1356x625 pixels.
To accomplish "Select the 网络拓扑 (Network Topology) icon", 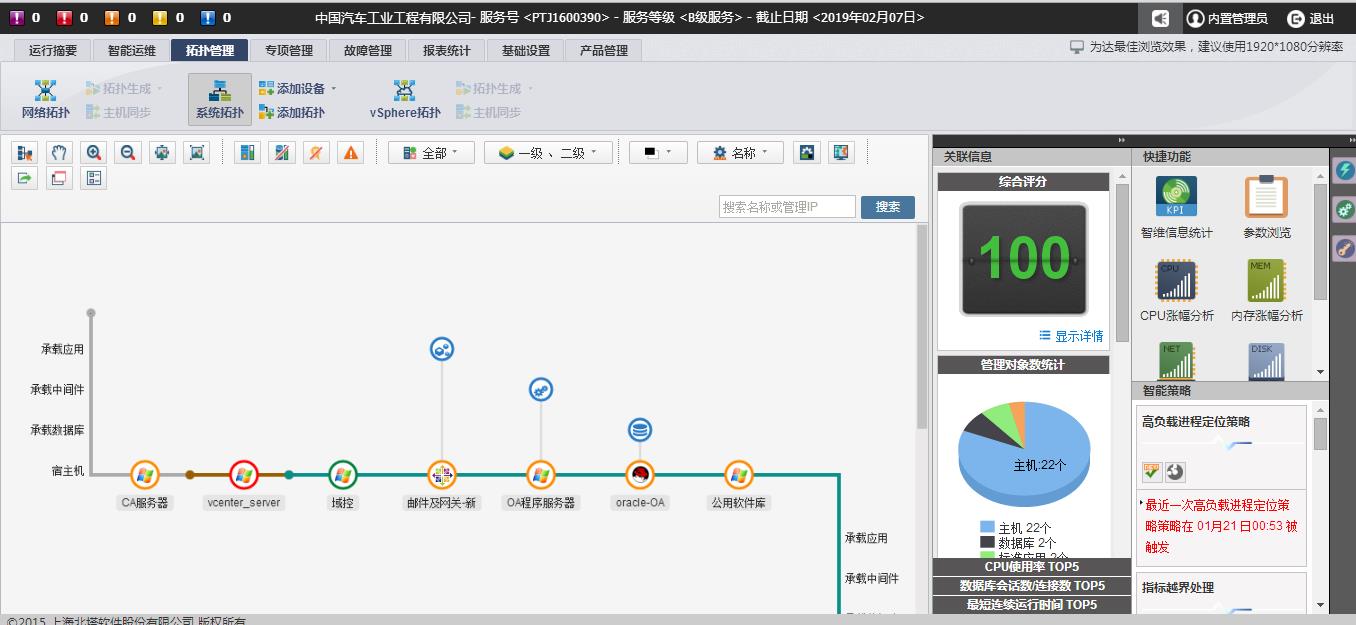I will pyautogui.click(x=44, y=97).
